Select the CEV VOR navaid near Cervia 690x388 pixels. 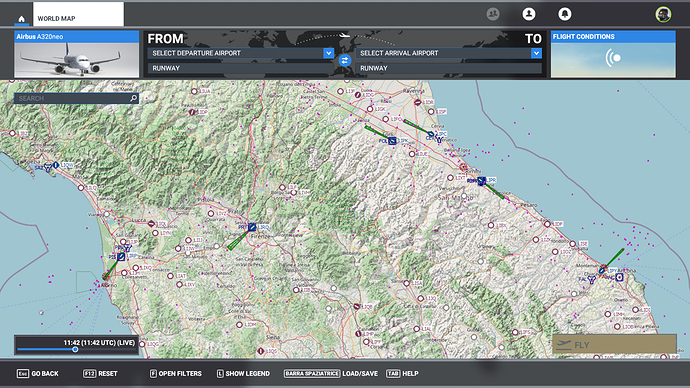point(438,139)
